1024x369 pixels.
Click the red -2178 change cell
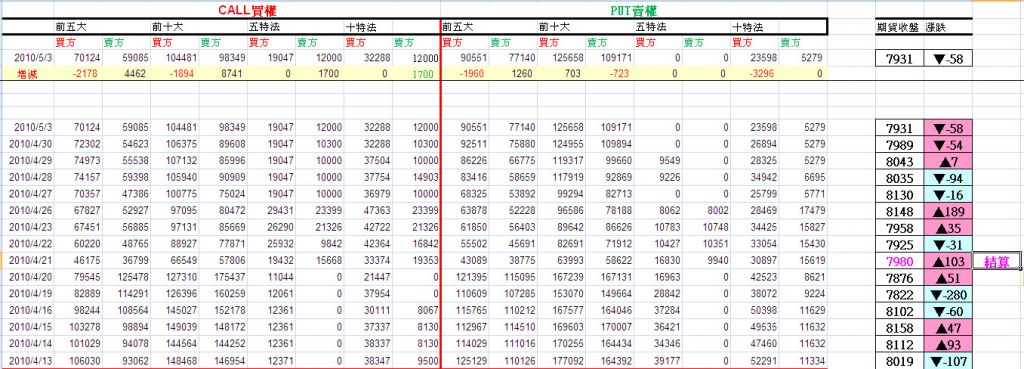(x=78, y=74)
